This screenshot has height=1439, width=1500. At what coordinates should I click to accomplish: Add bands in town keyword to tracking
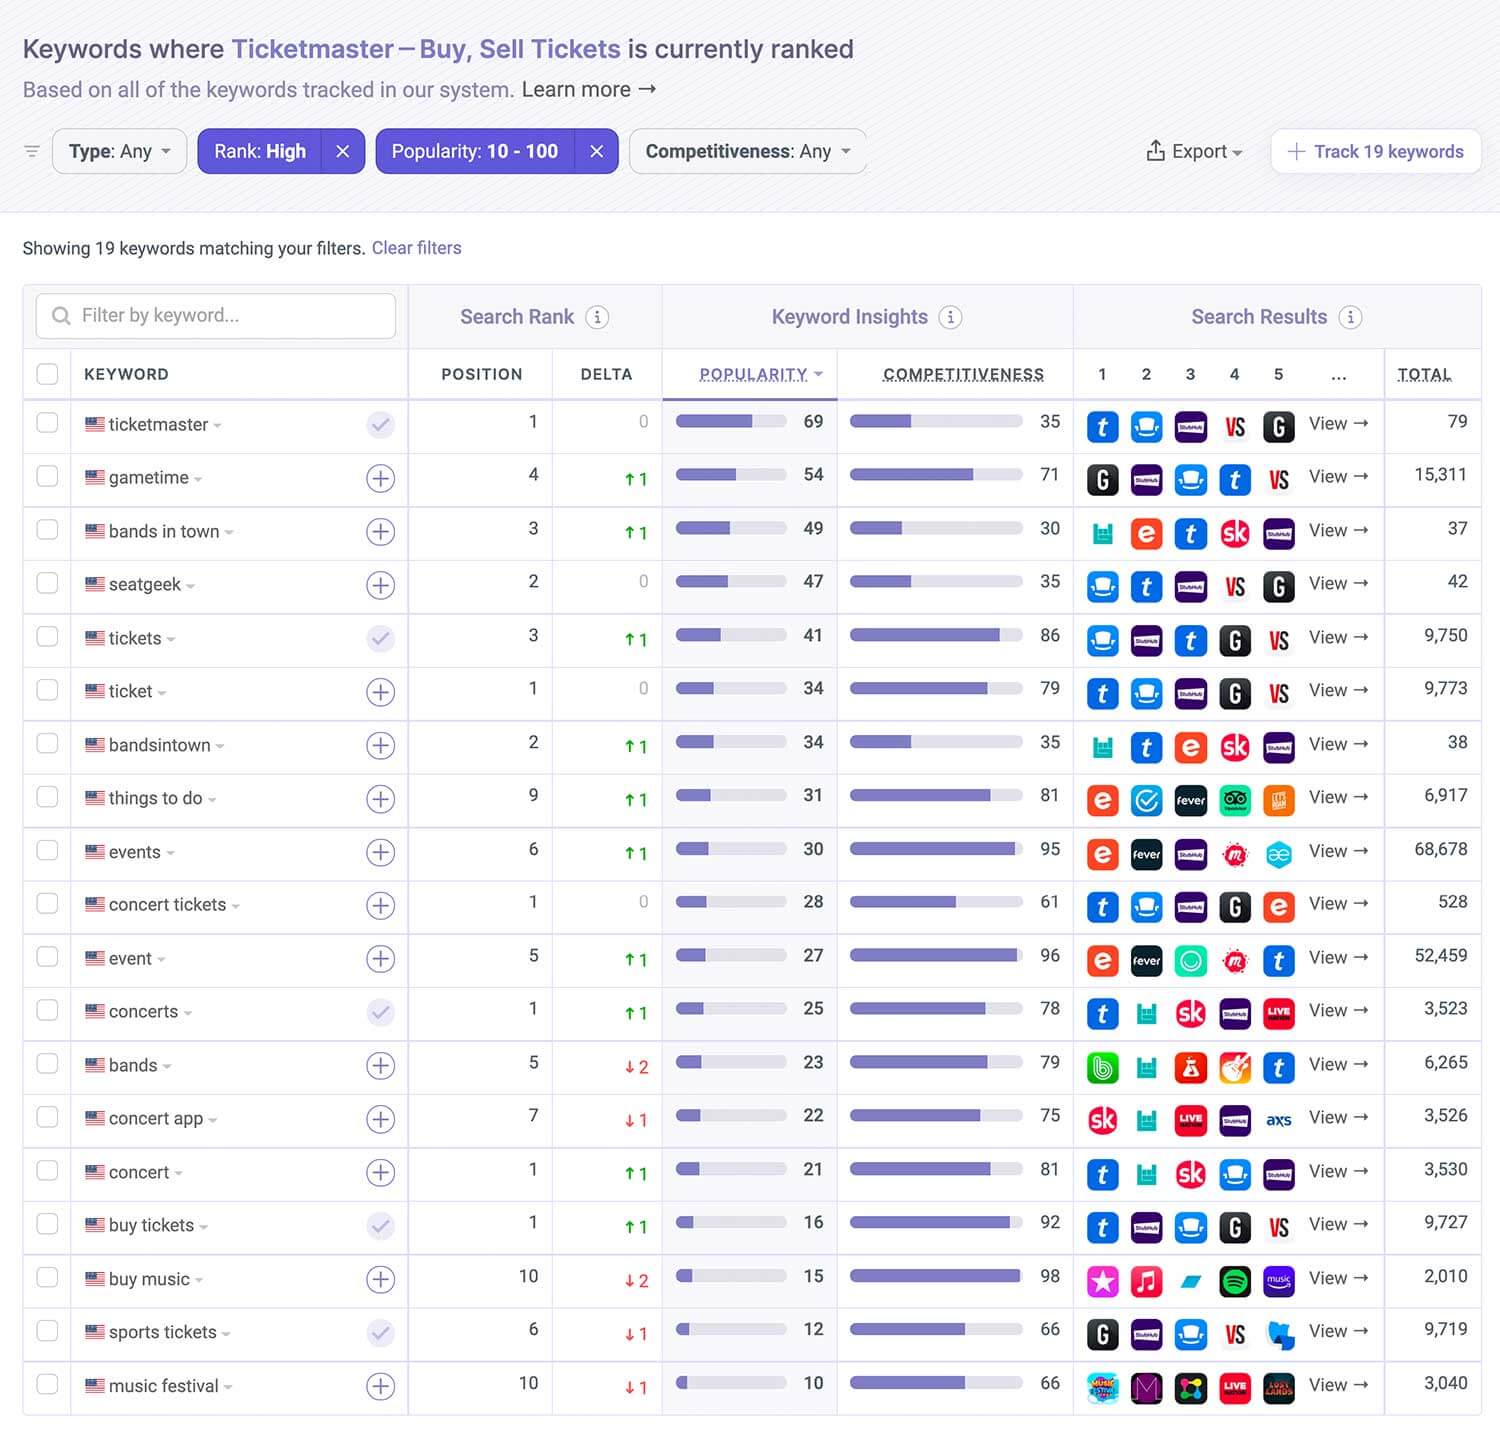[x=380, y=532]
